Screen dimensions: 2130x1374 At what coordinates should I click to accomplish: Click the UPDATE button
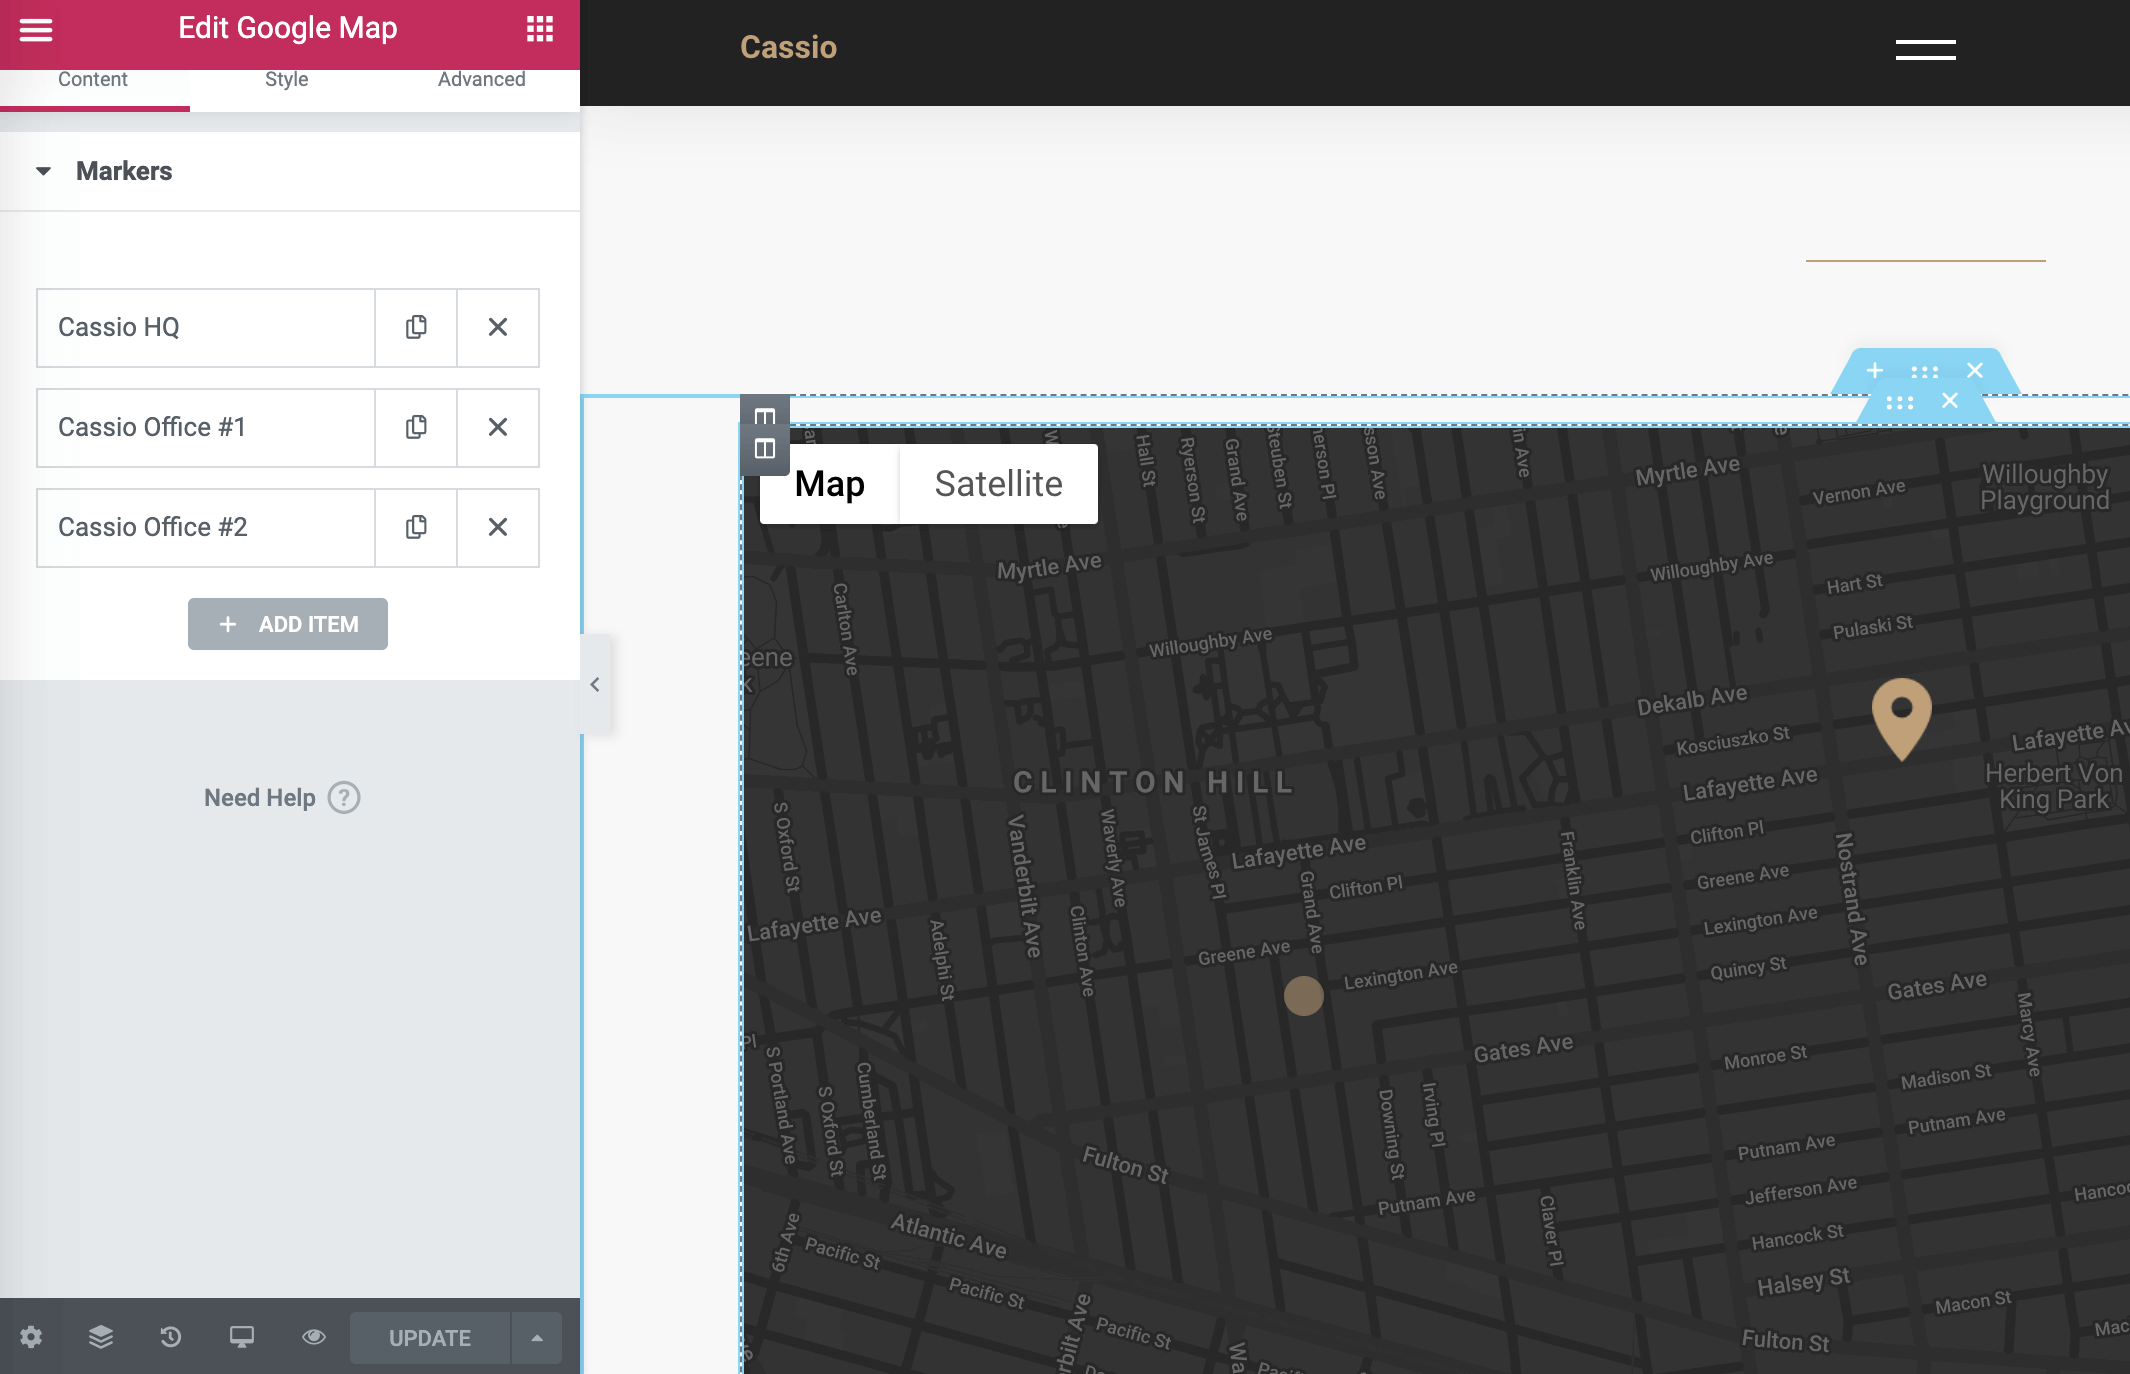(x=429, y=1338)
